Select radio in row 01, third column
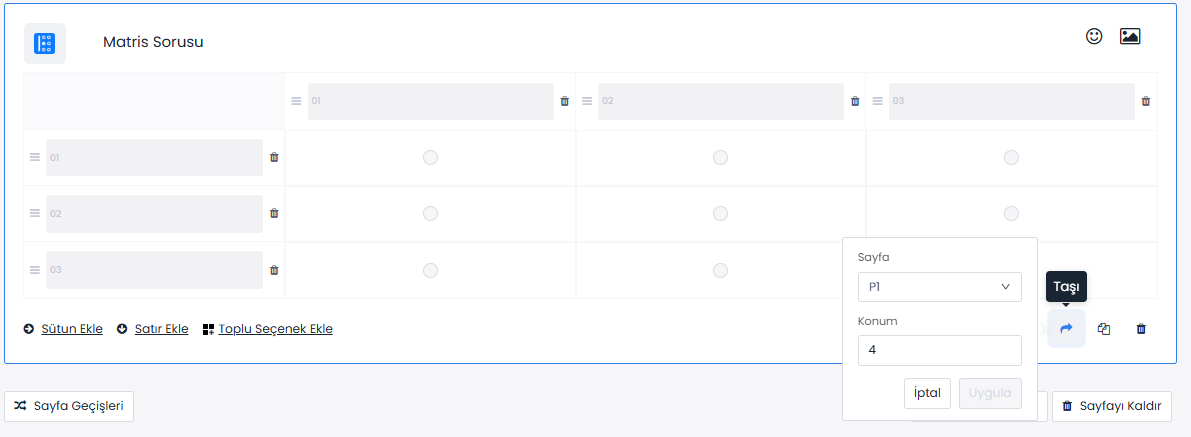Image resolution: width=1191 pixels, height=437 pixels. pos(1011,157)
